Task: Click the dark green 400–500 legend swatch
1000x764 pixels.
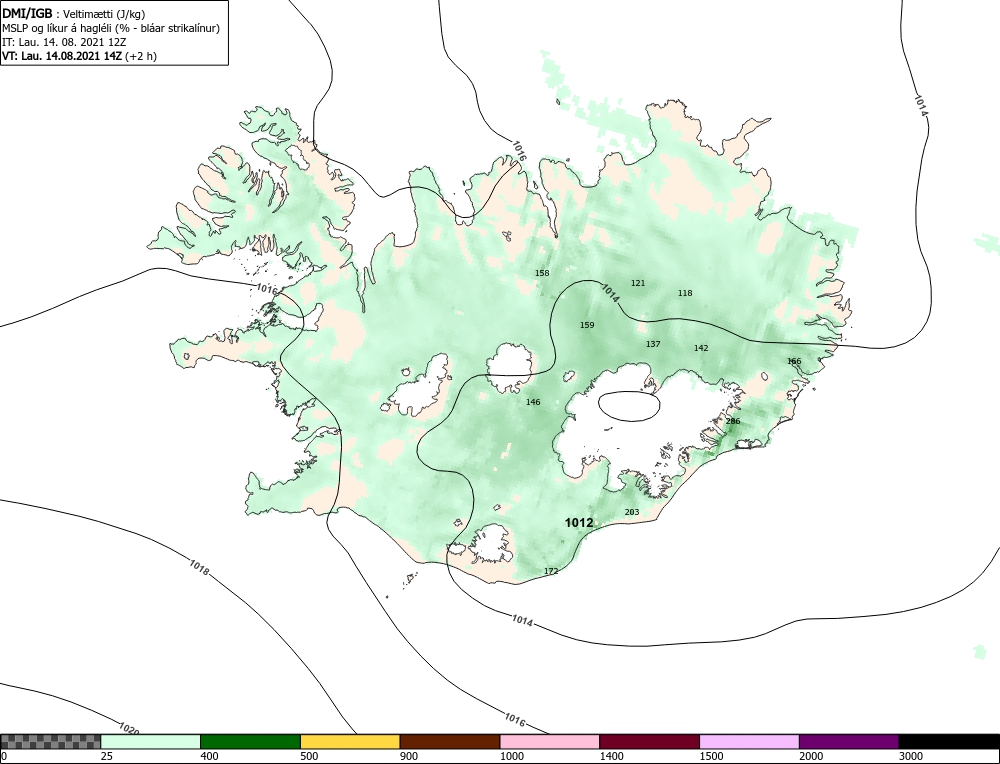Action: (x=250, y=741)
